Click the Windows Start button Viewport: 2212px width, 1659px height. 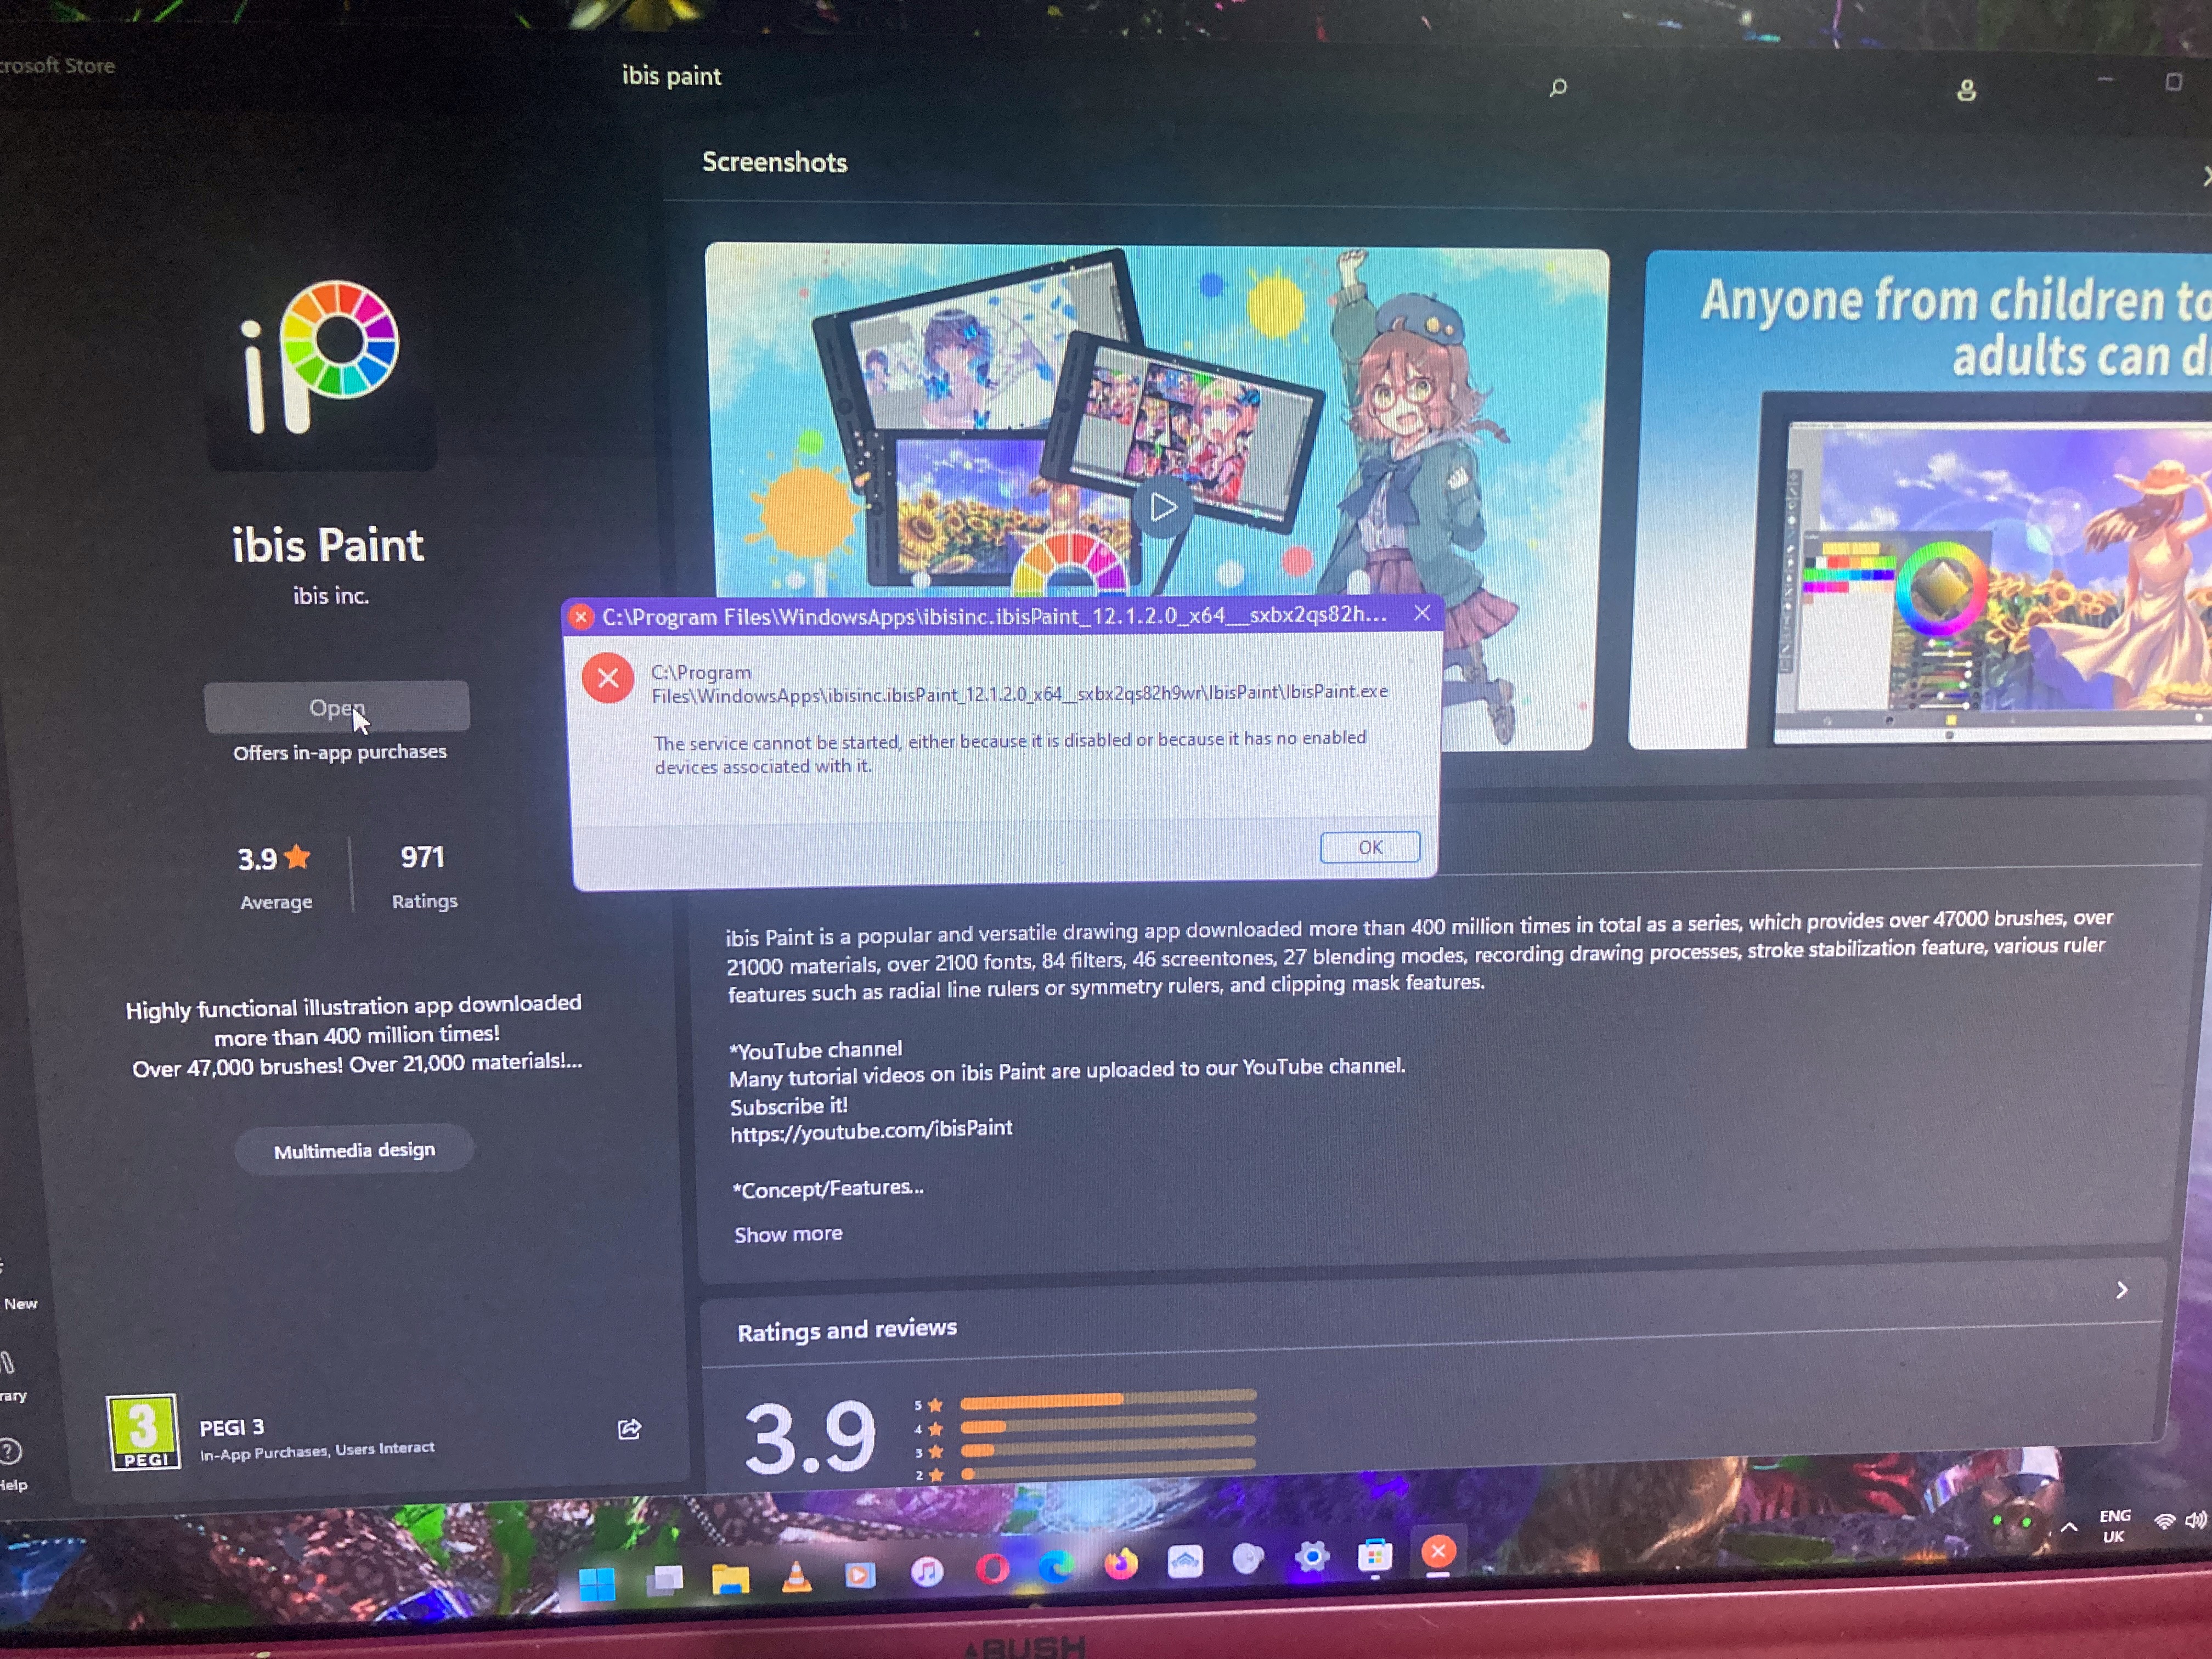point(597,1583)
